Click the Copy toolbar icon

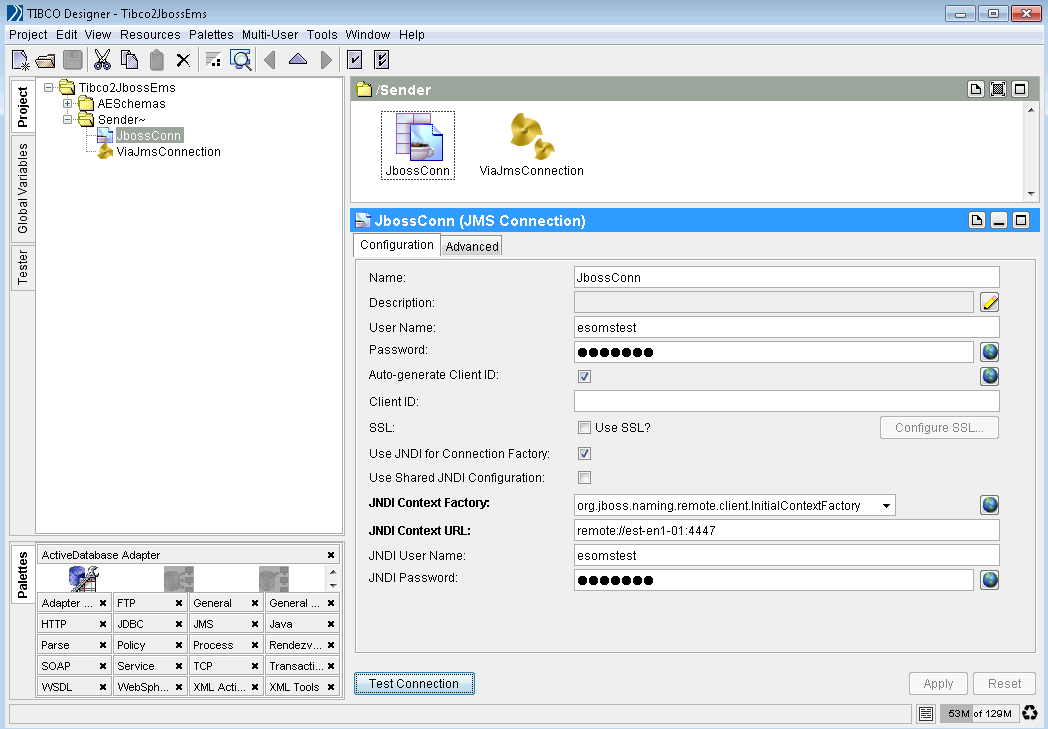tap(129, 60)
